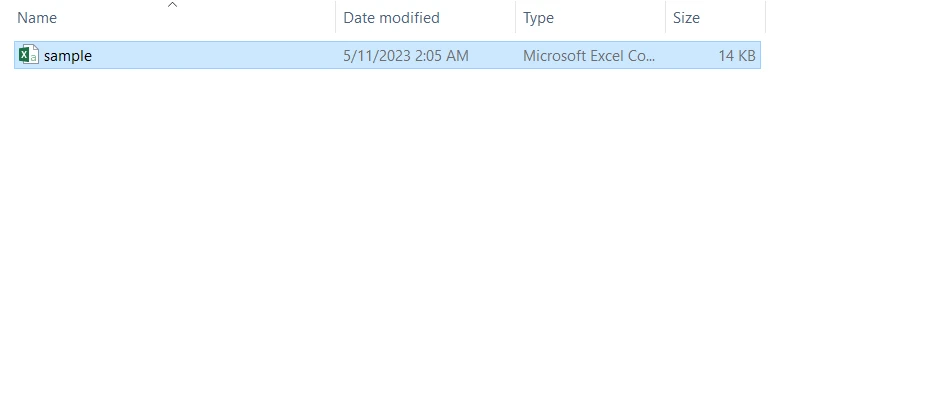Viewport: 929px width, 417px height.
Task: Click the 'Microsoft Excel Co...' type cell
Action: click(588, 56)
